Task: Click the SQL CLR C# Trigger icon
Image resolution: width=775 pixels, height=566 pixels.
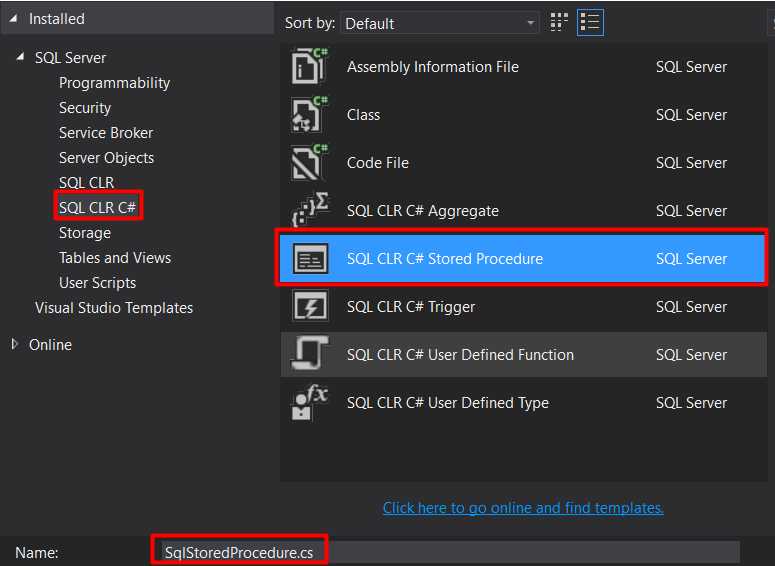Action: click(310, 306)
